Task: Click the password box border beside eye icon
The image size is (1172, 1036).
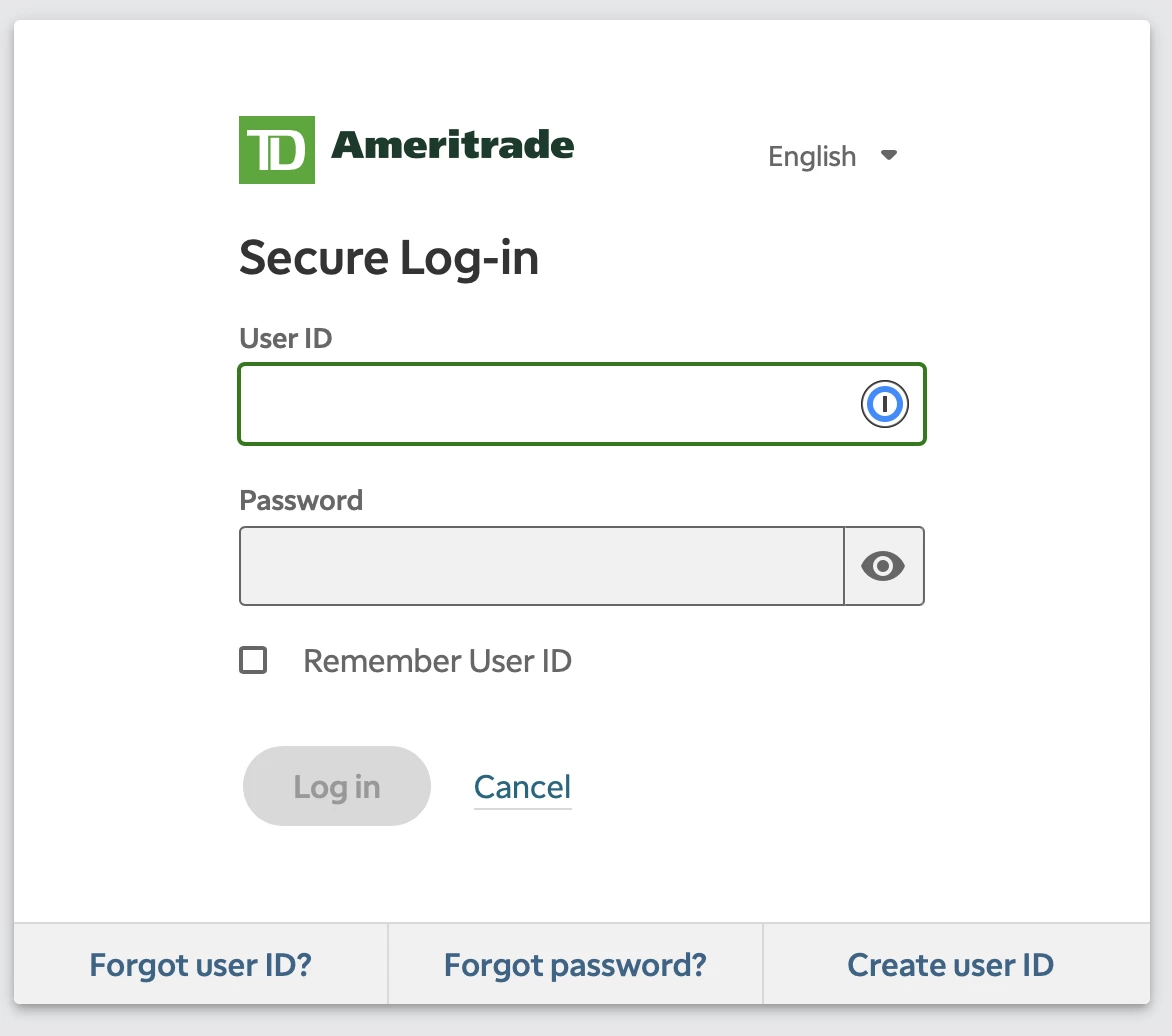Action: coord(845,566)
